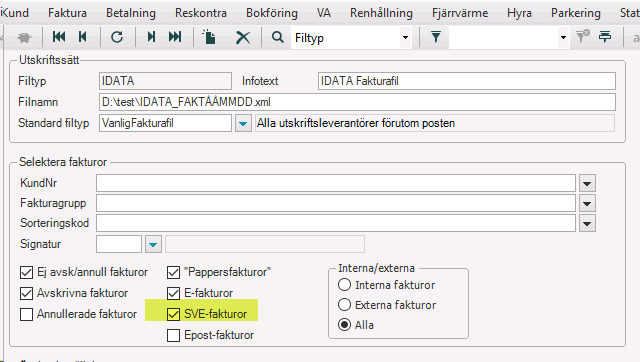Copy record with the documents icon
Viewport: 640px width, 362px height.
tap(209, 37)
